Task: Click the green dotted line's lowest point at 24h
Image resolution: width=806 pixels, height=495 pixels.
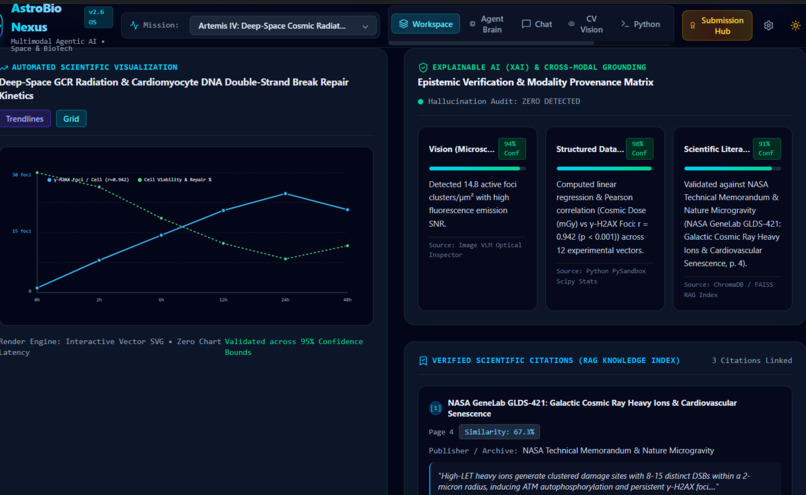Action: click(x=286, y=259)
